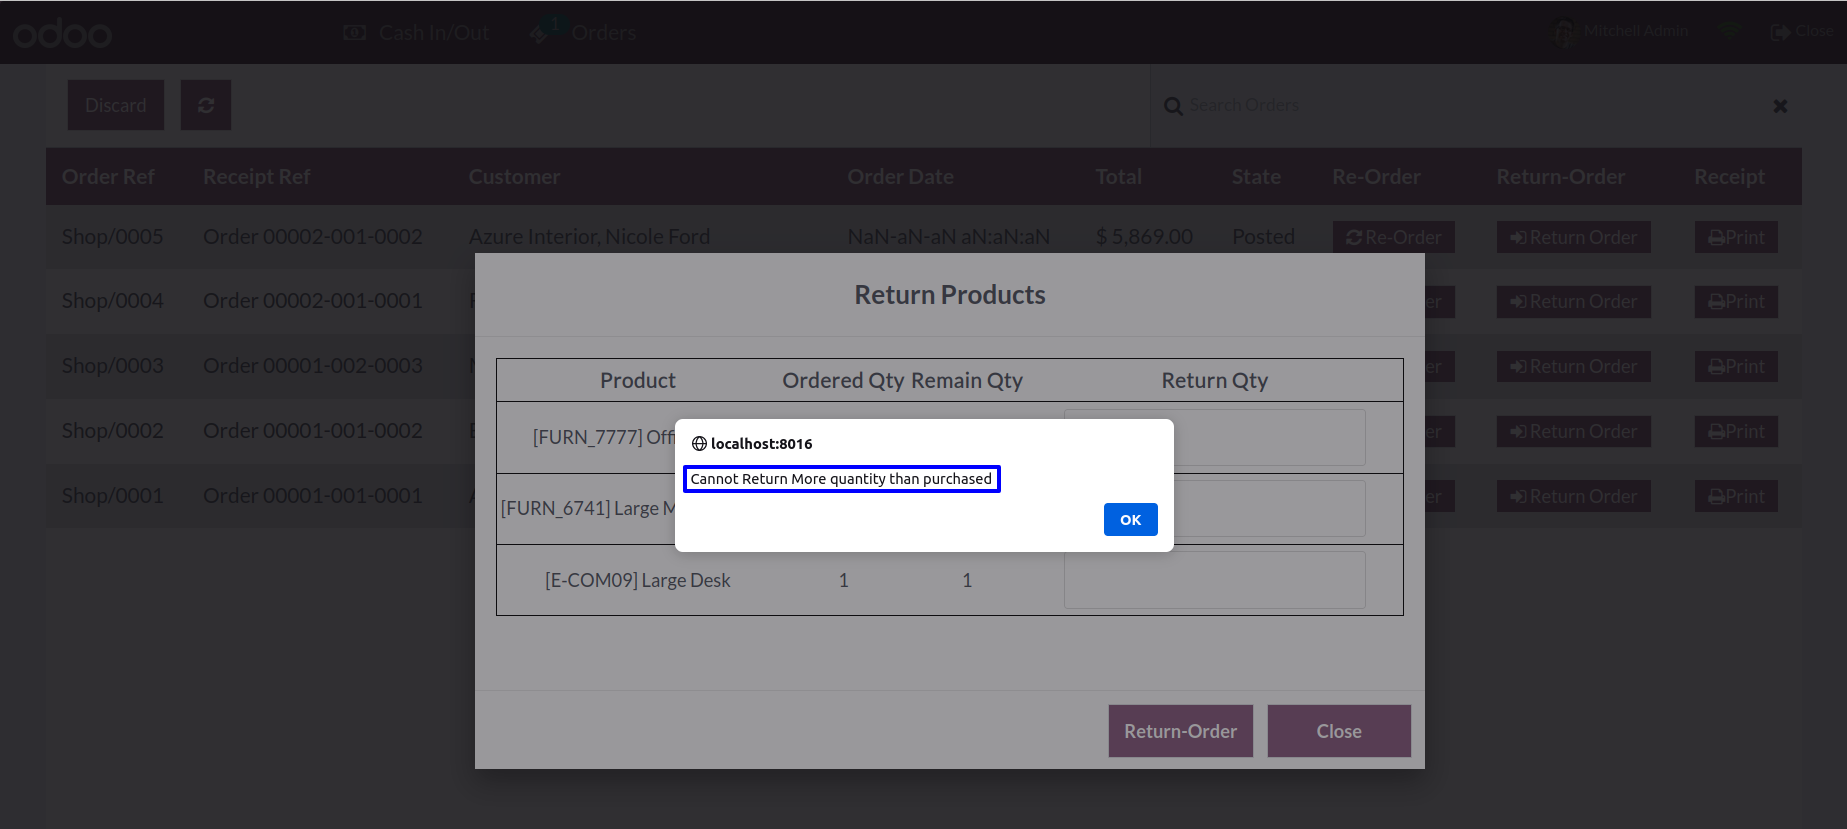1847x829 pixels.
Task: Click the Return-Order button in the popup
Action: (1180, 731)
